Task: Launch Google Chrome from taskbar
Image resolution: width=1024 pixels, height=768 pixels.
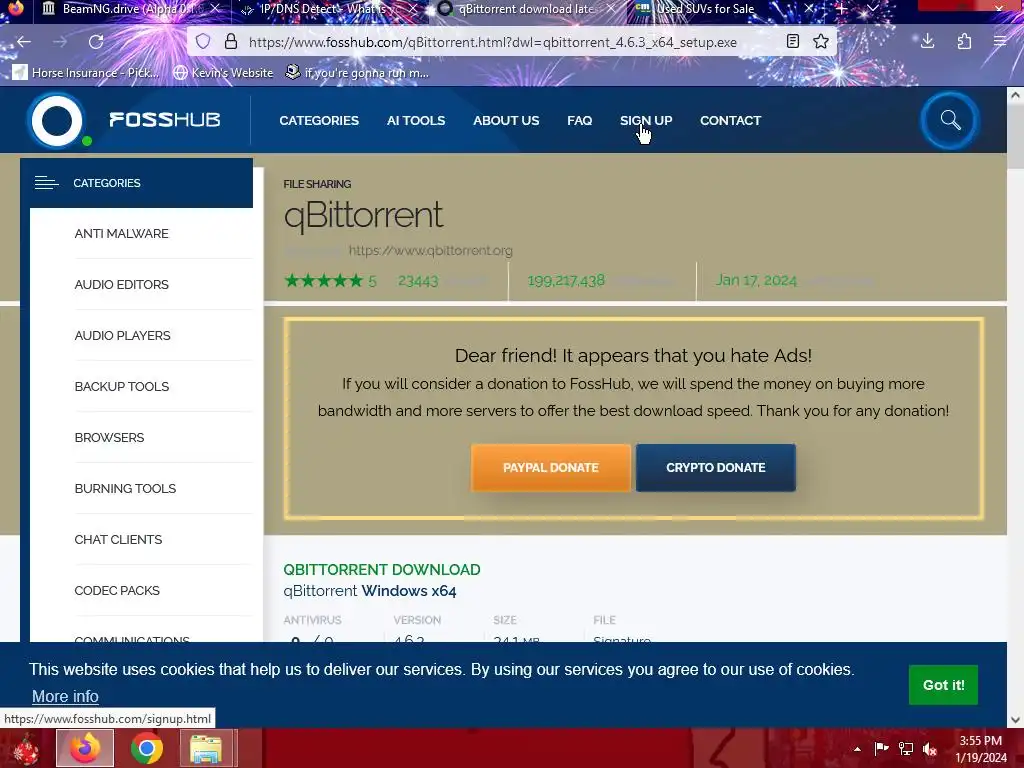Action: pyautogui.click(x=146, y=748)
